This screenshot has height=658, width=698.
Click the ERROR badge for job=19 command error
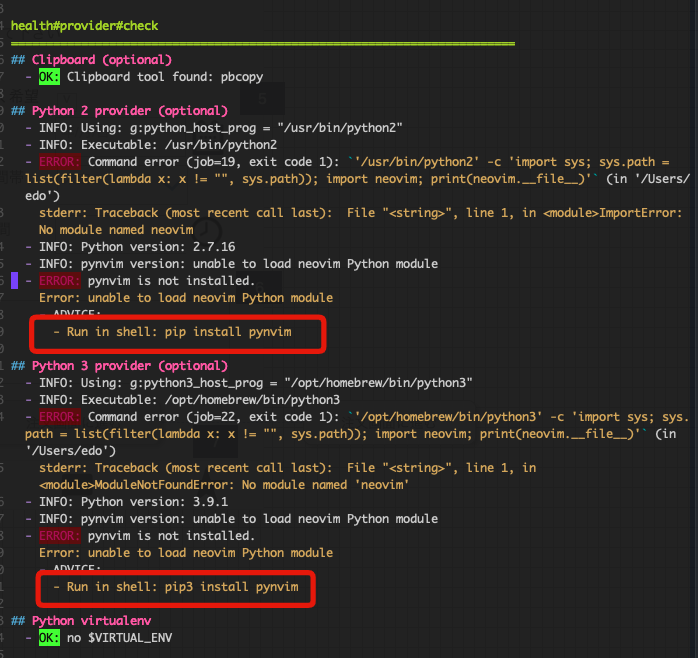60,162
